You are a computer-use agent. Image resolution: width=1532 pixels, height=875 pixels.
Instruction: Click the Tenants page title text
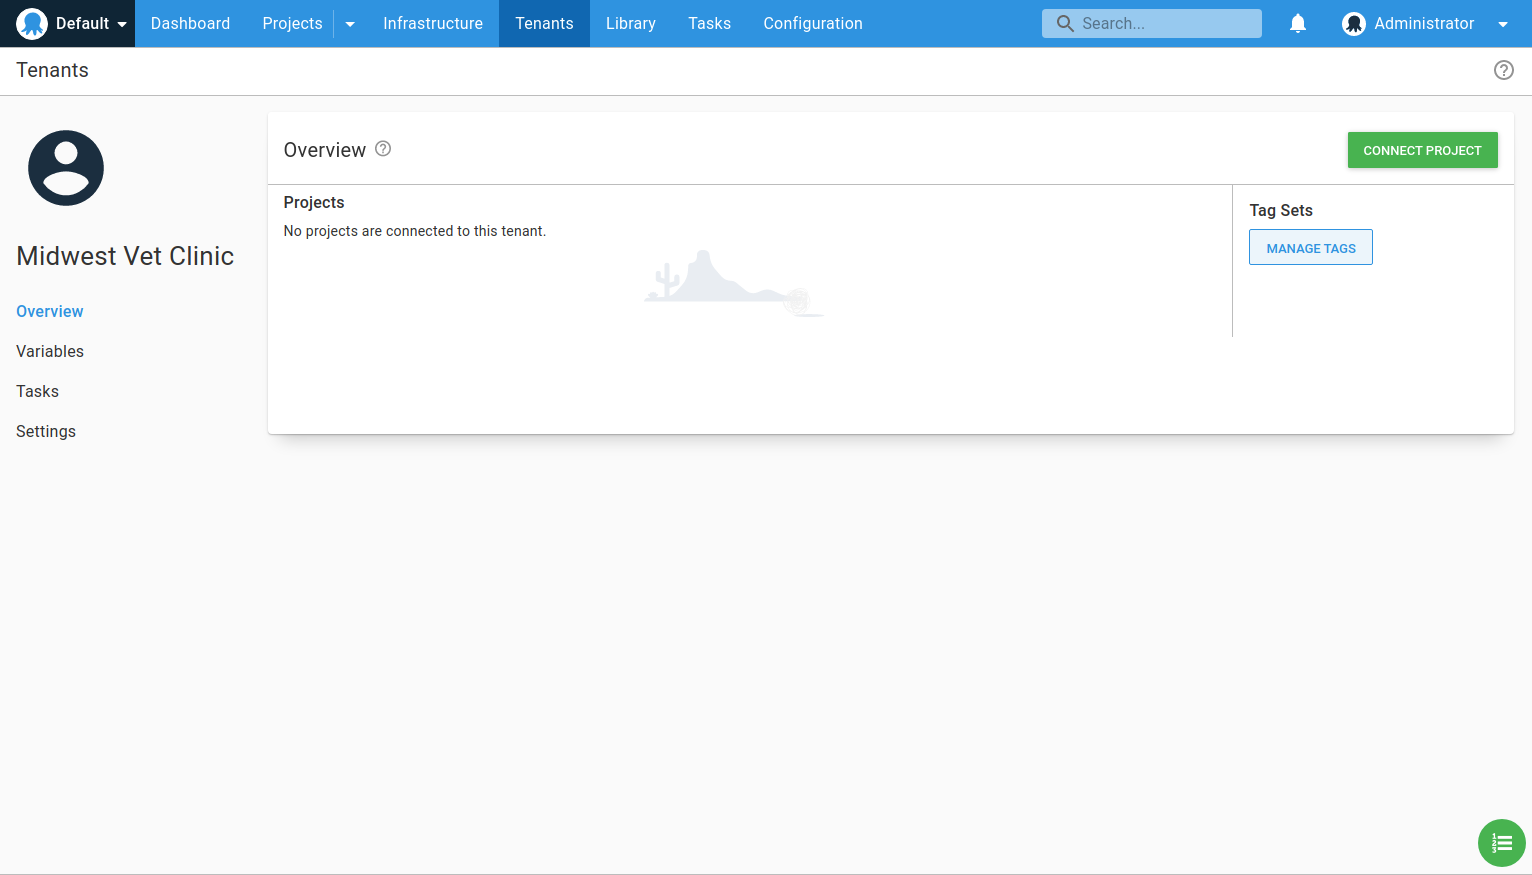[52, 70]
